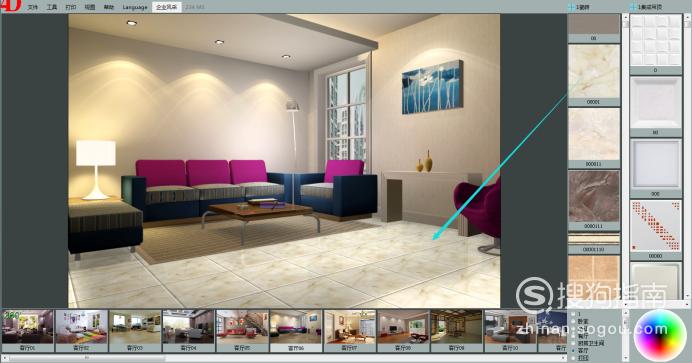The image size is (692, 363).
Task: Load the 客厅10 room scene thumbnail
Action: click(x=511, y=327)
